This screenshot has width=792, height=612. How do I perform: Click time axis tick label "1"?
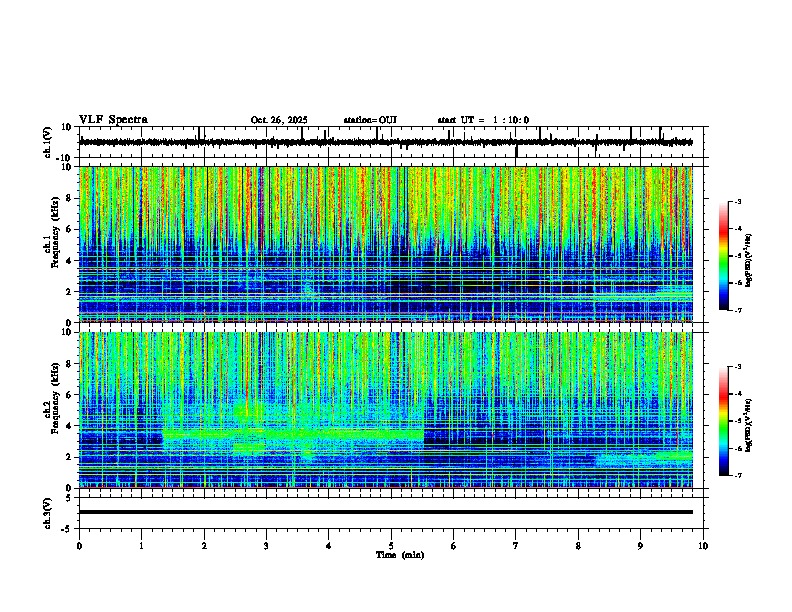[x=141, y=546]
